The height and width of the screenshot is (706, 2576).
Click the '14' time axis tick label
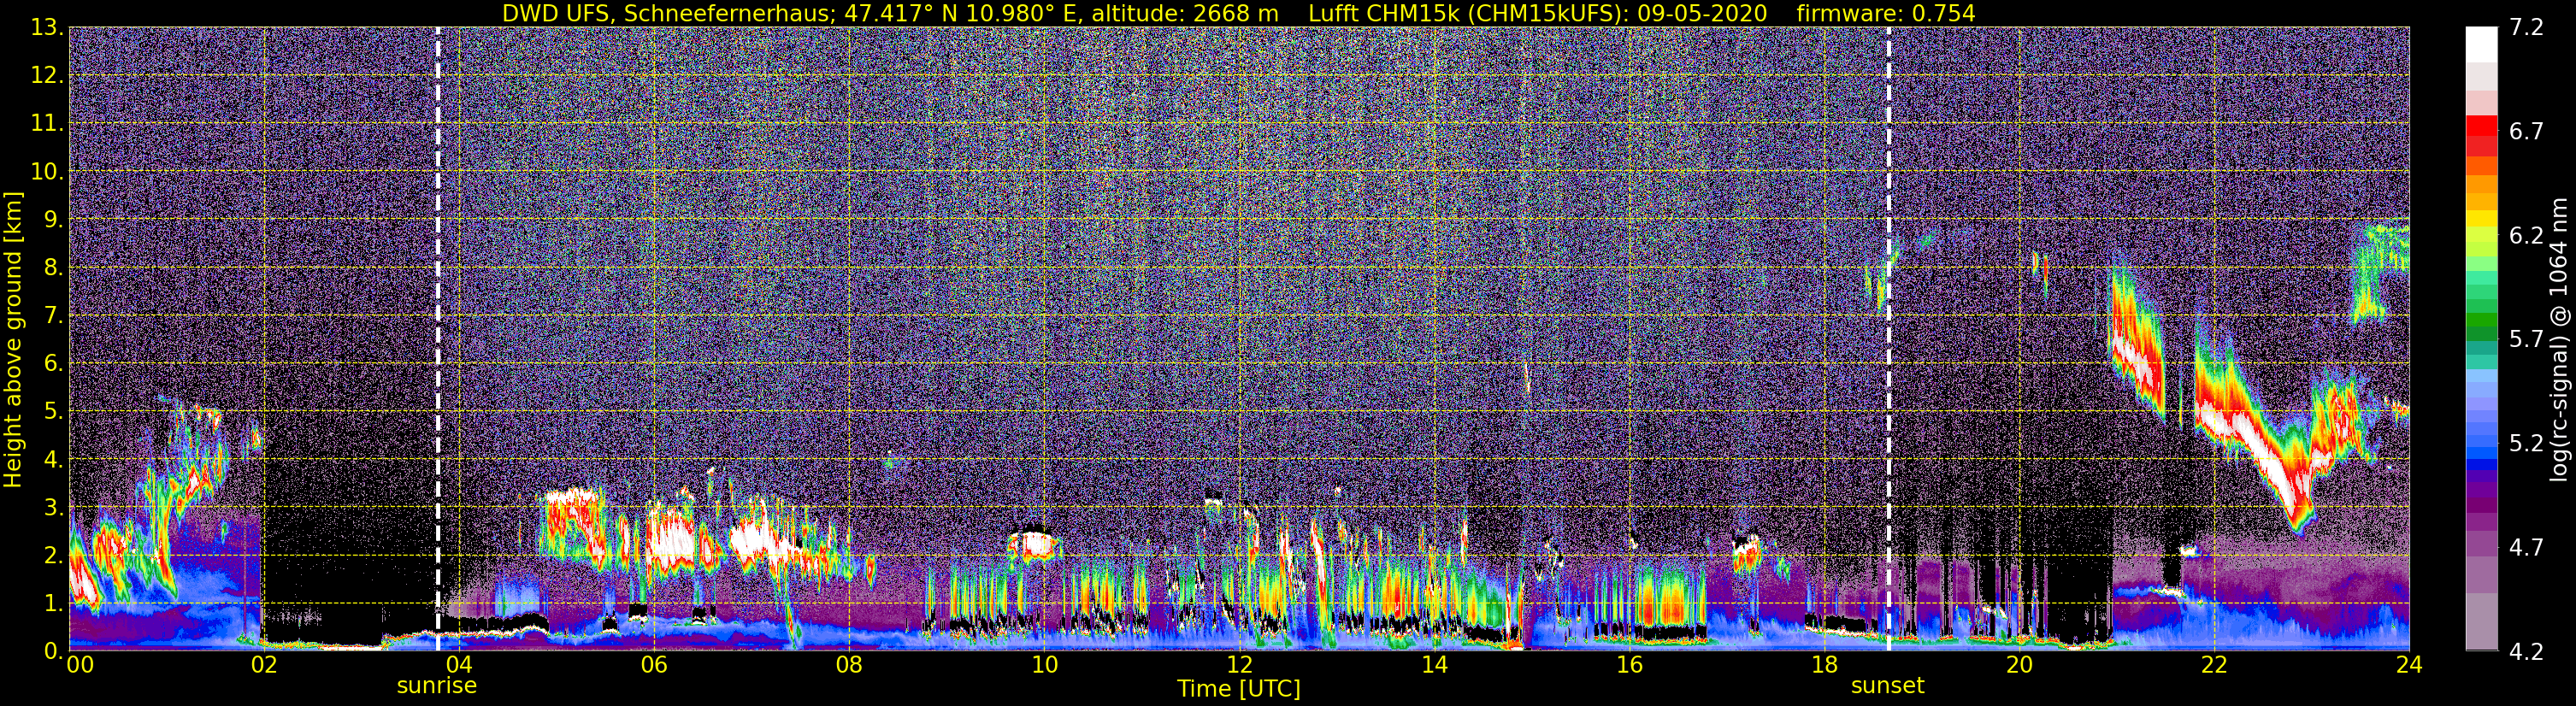click(1434, 665)
